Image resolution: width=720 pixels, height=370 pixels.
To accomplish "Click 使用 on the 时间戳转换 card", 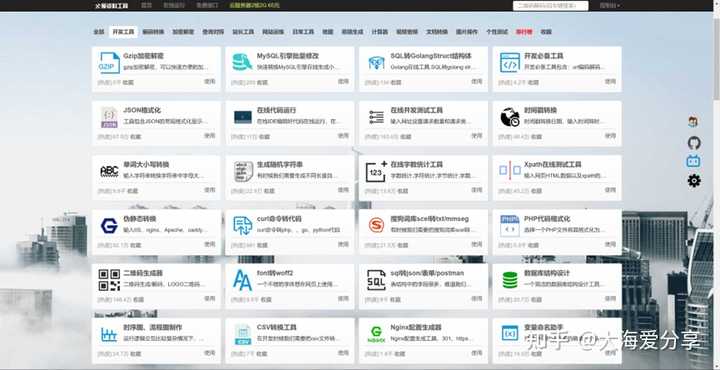I will click(610, 136).
